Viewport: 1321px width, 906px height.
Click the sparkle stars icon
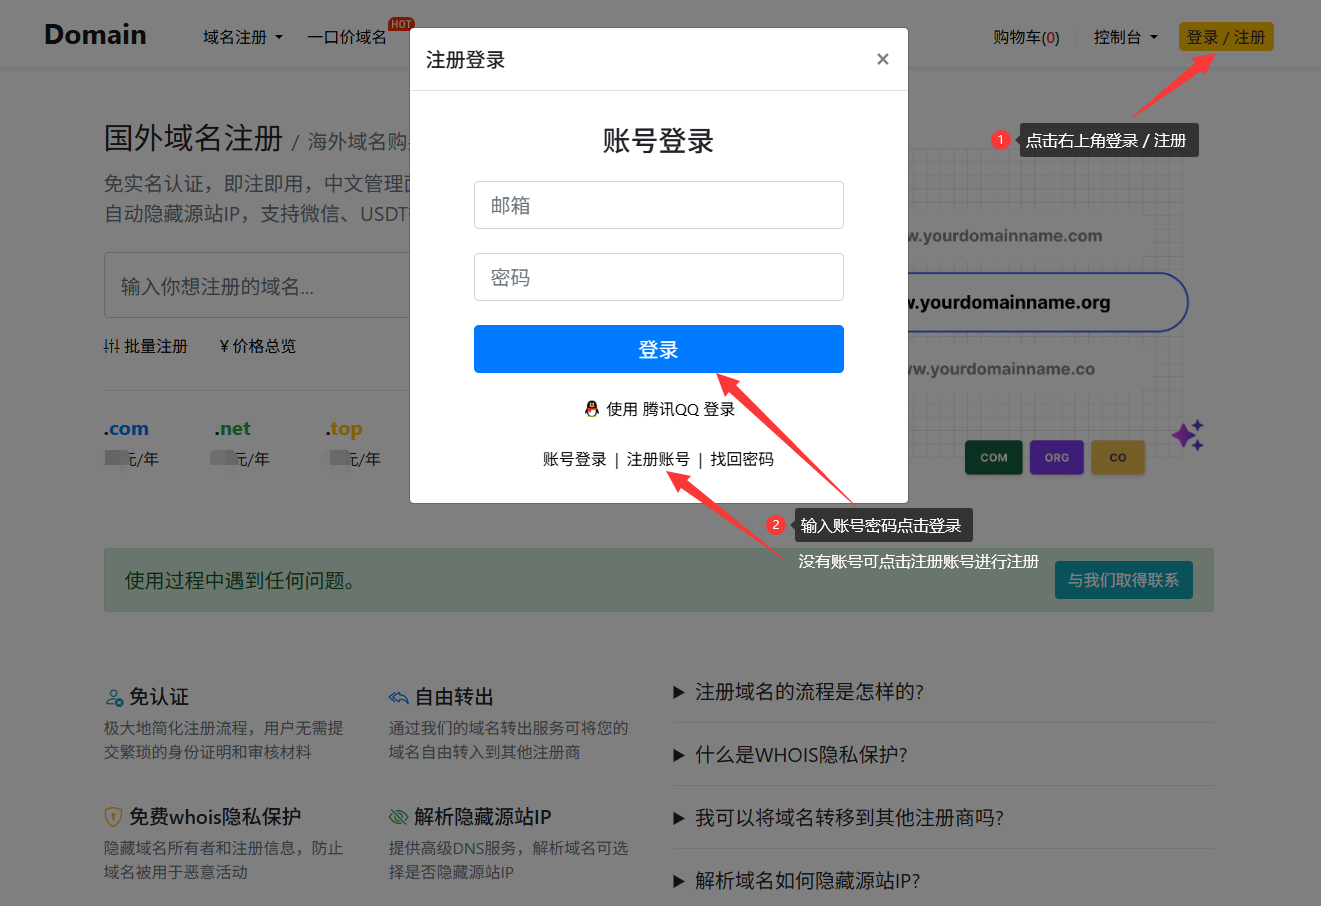tap(1187, 435)
